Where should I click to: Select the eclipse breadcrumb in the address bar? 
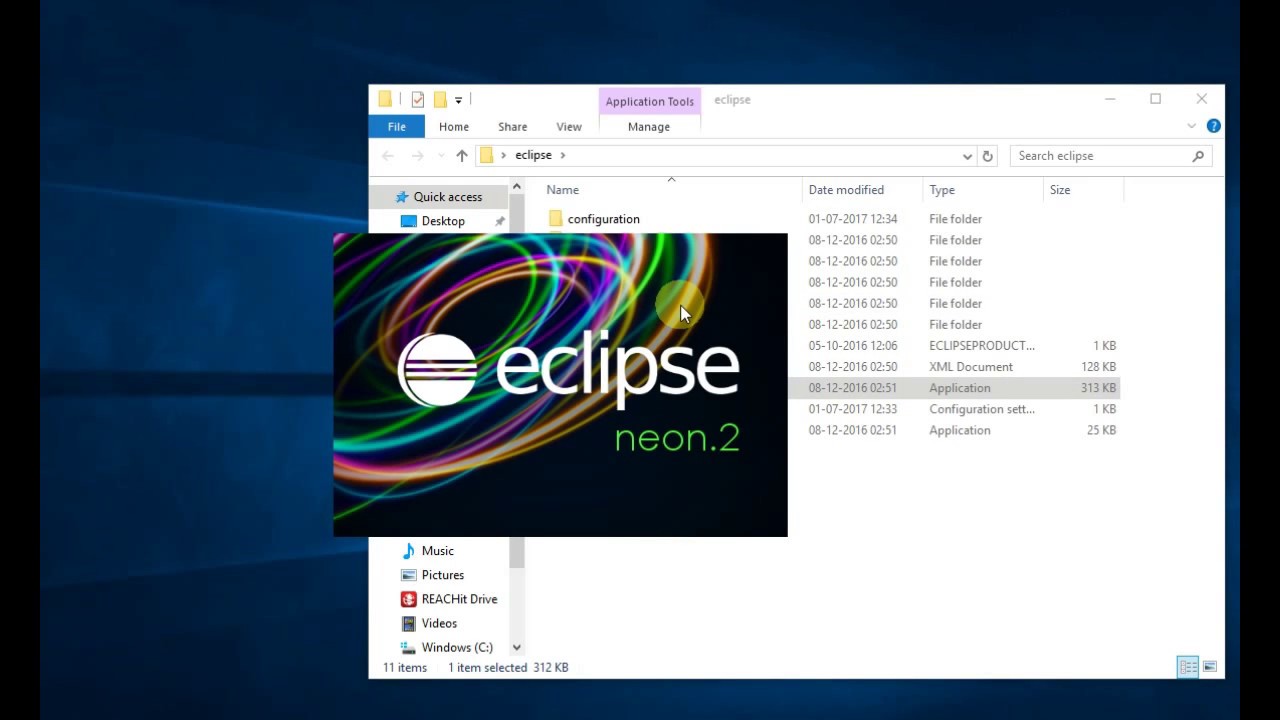[533, 155]
